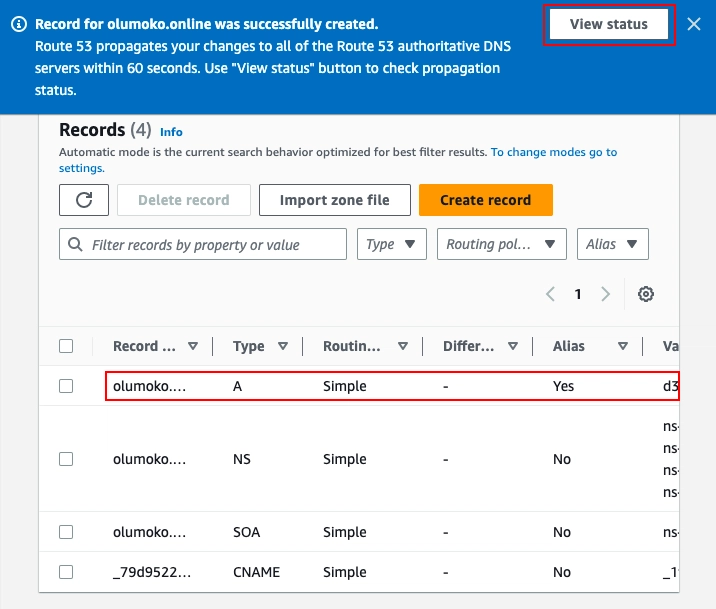Image resolution: width=716 pixels, height=609 pixels.
Task: Click the refresh records icon button
Action: (x=84, y=200)
